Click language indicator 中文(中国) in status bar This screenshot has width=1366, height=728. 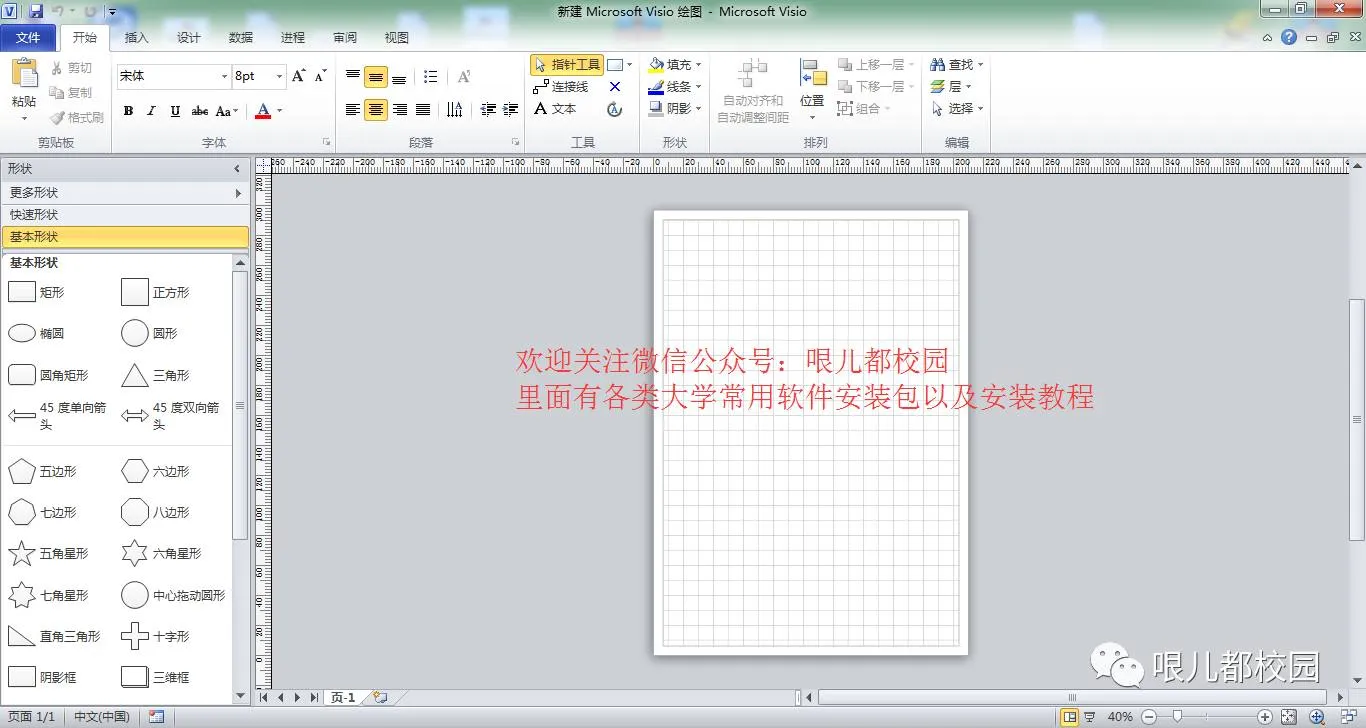tap(102, 717)
